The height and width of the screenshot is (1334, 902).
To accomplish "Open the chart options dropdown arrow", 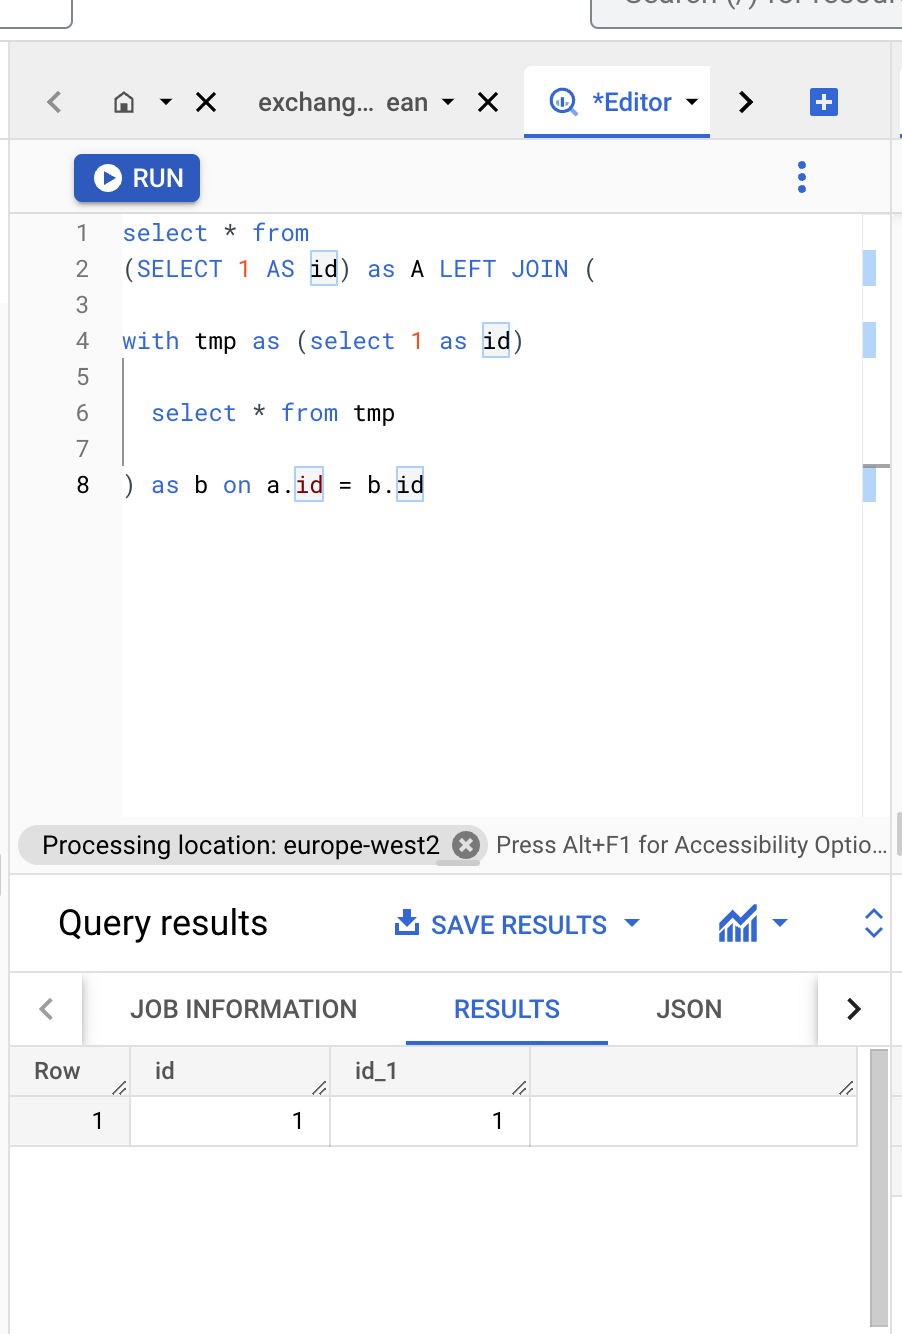I will (781, 924).
